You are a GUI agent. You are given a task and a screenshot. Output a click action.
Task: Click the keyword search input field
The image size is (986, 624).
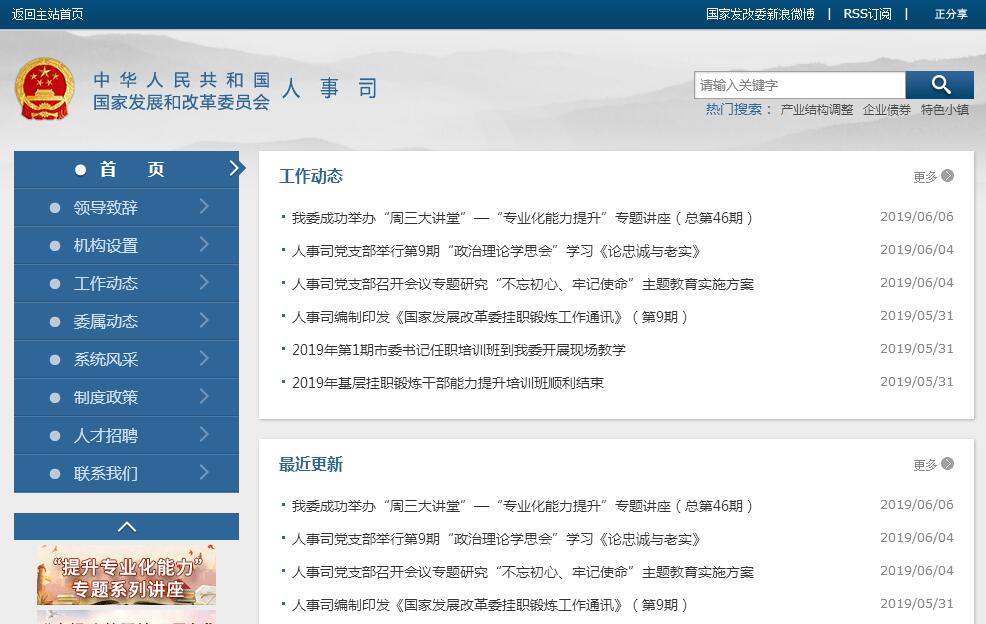coord(799,85)
